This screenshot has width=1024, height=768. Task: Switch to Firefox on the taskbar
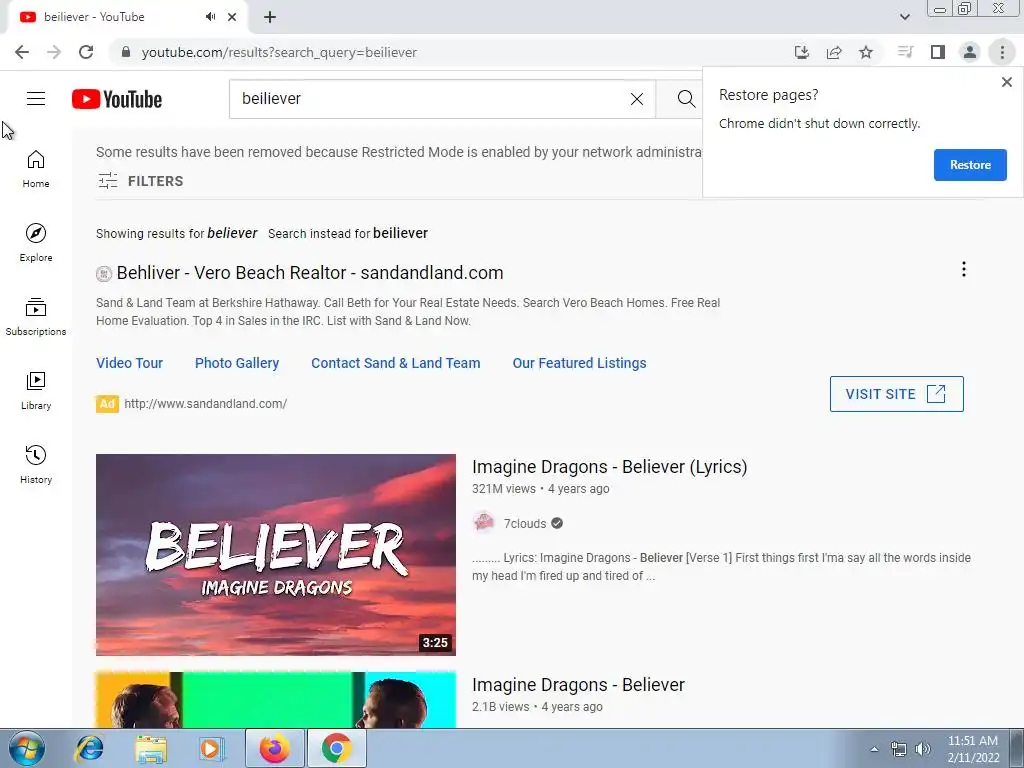[x=275, y=748]
